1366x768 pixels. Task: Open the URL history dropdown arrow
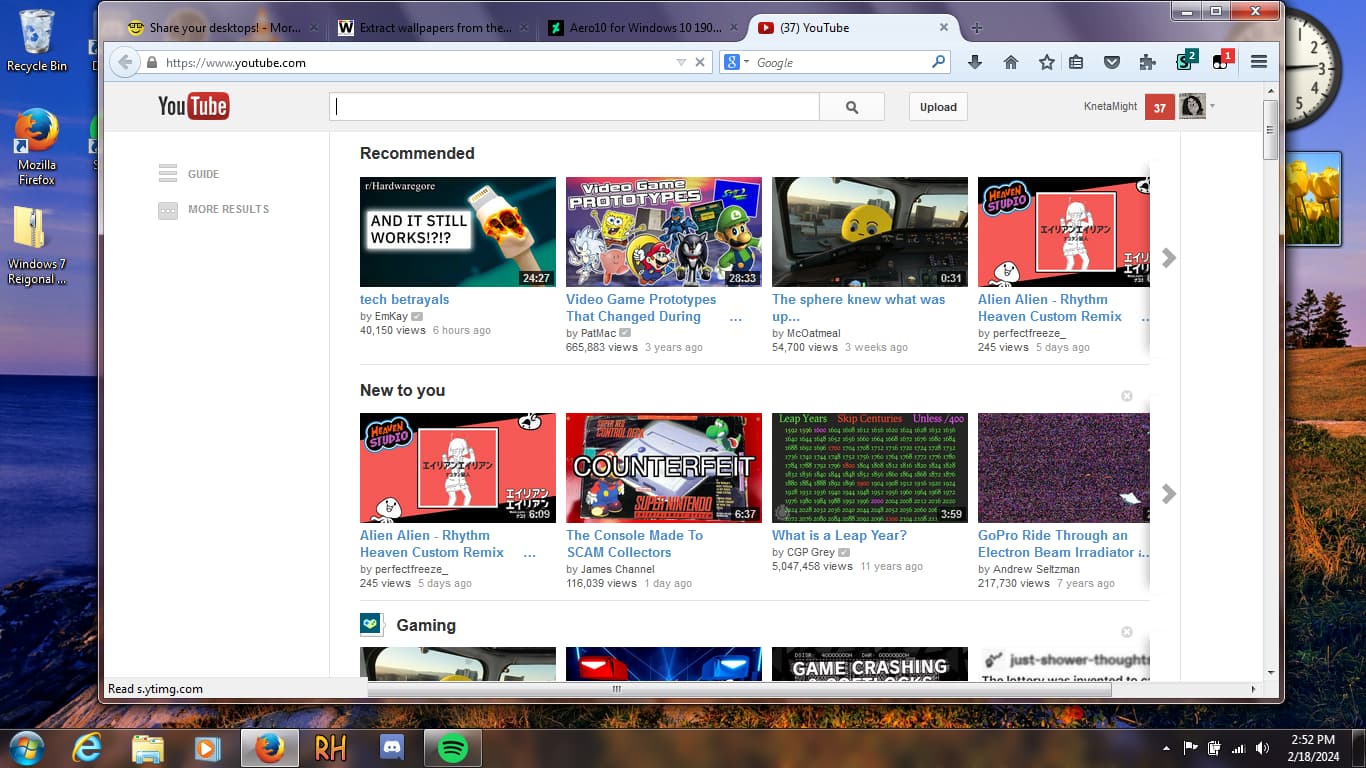point(681,62)
